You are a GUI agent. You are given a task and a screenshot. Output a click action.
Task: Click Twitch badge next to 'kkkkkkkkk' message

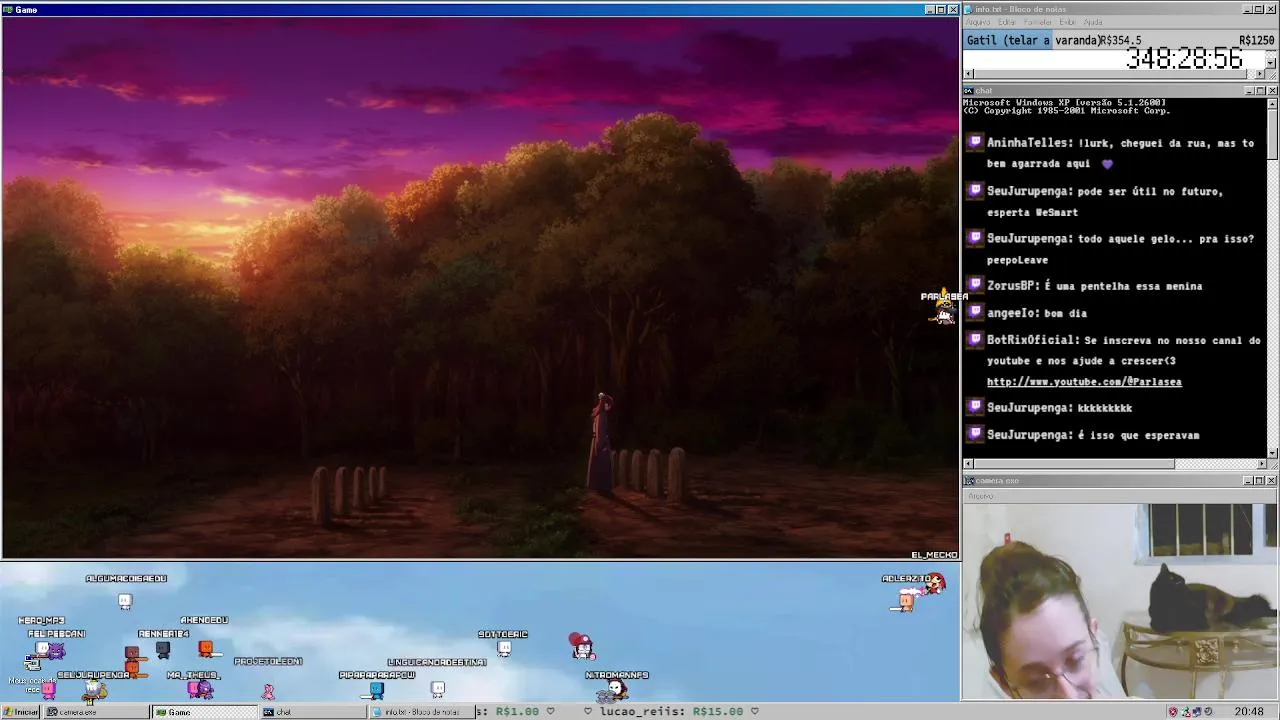click(976, 408)
